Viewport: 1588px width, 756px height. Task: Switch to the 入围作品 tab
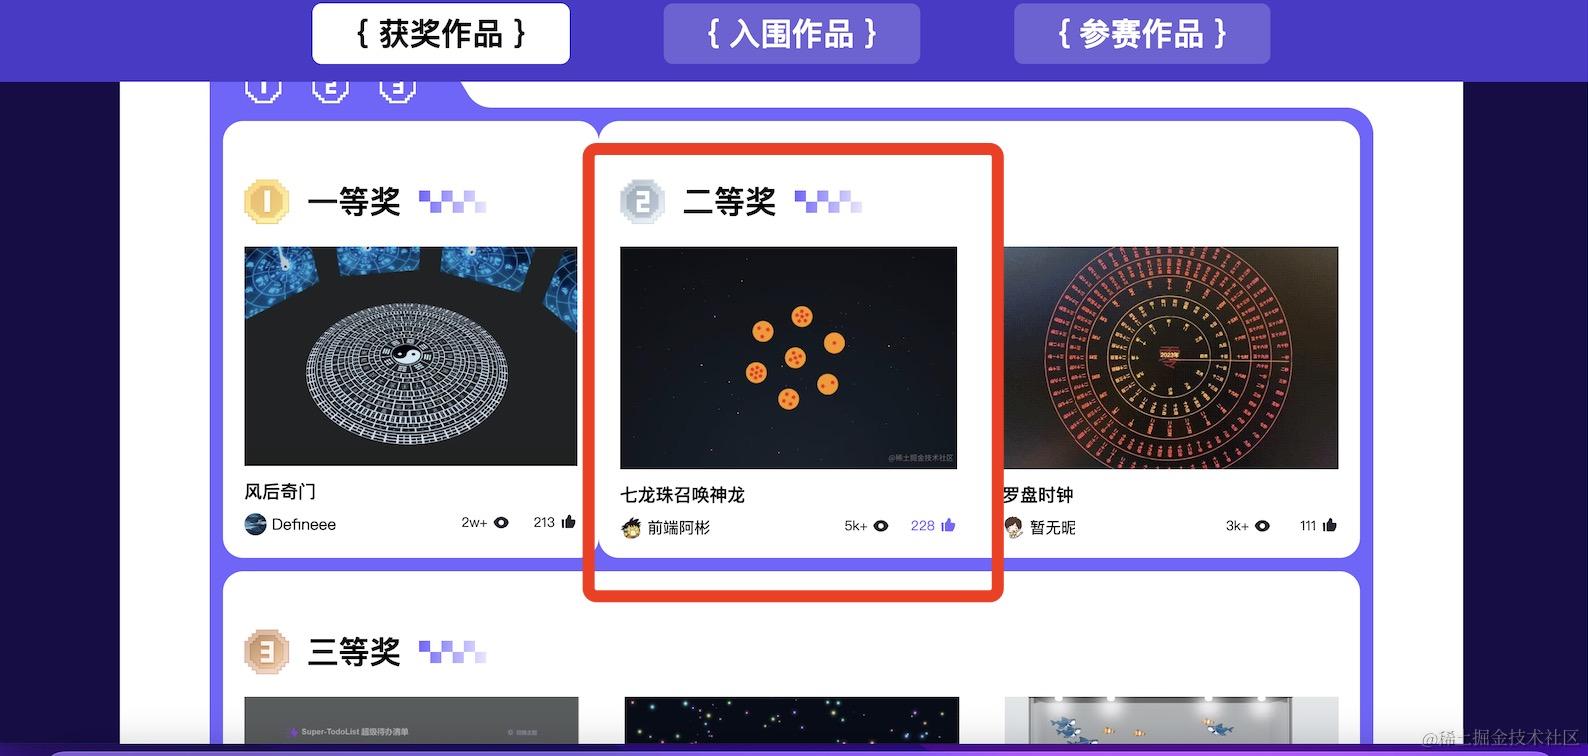[791, 34]
